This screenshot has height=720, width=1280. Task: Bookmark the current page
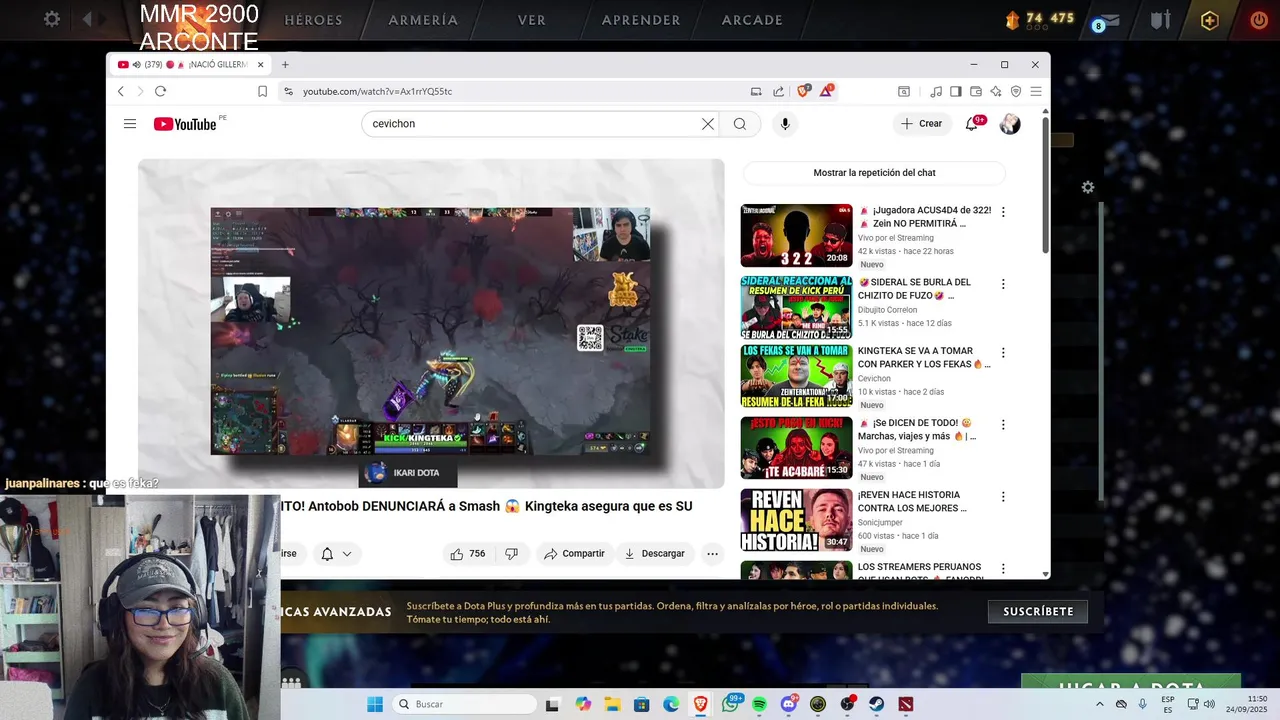[x=262, y=91]
